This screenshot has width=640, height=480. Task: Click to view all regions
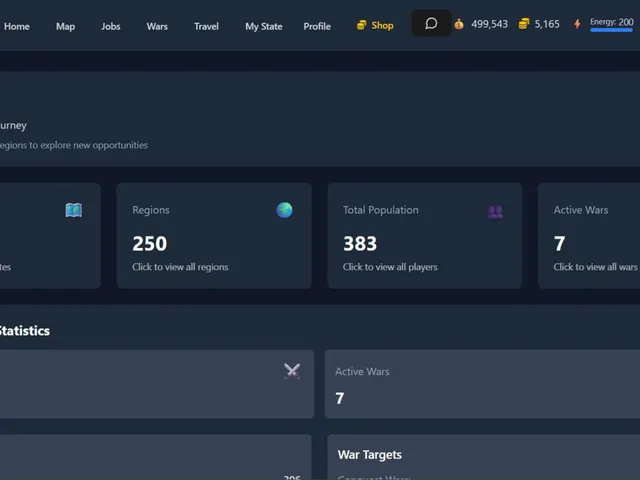[x=180, y=267]
